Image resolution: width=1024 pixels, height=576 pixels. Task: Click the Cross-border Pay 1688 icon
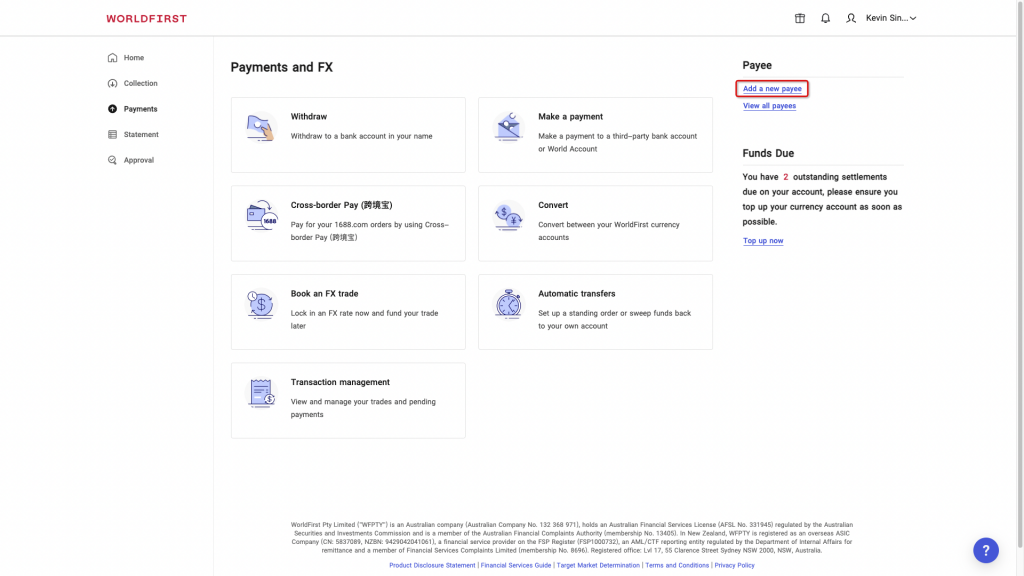coord(261,215)
